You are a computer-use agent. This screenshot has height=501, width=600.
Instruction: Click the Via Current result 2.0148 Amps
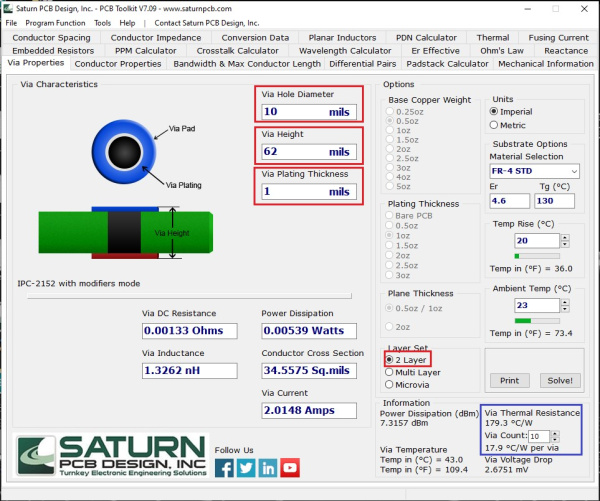(309, 410)
